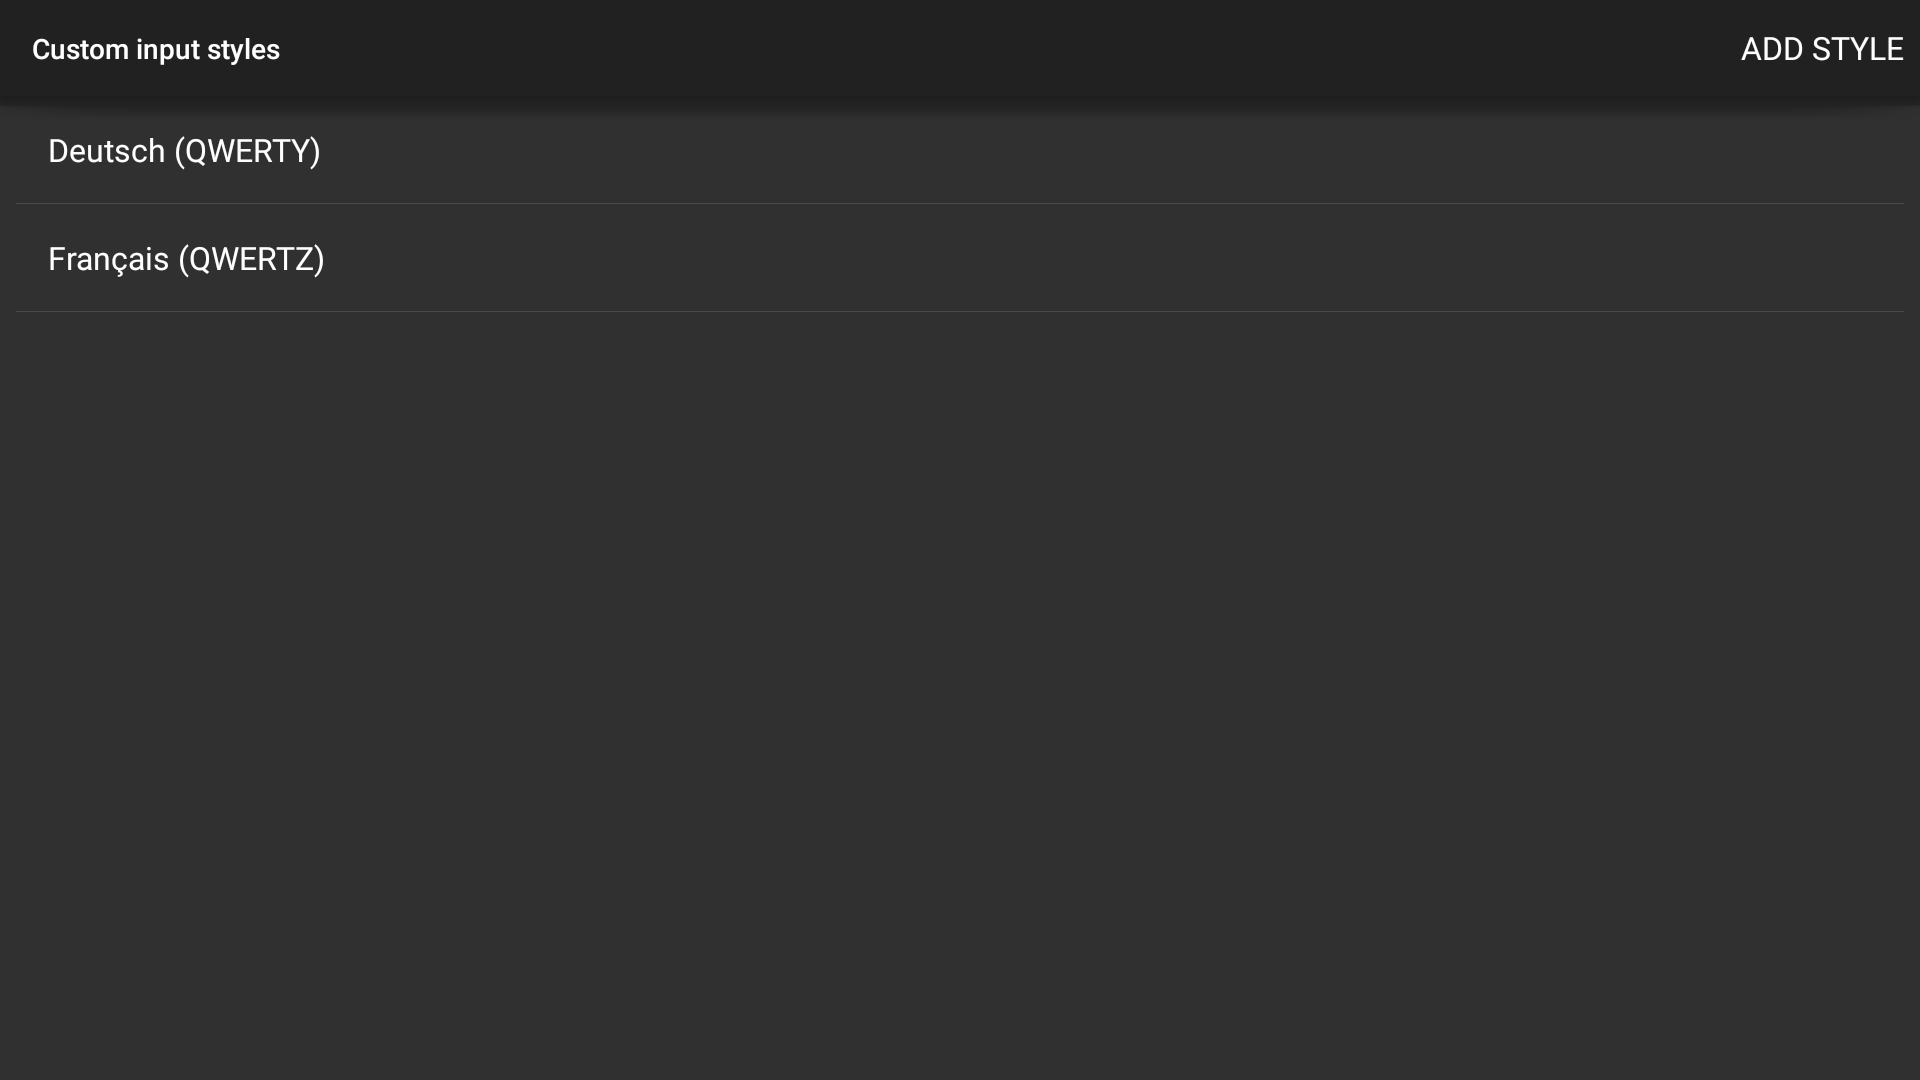Edit the Français custom style row
The width and height of the screenshot is (1920, 1080).
pyautogui.click(x=960, y=258)
